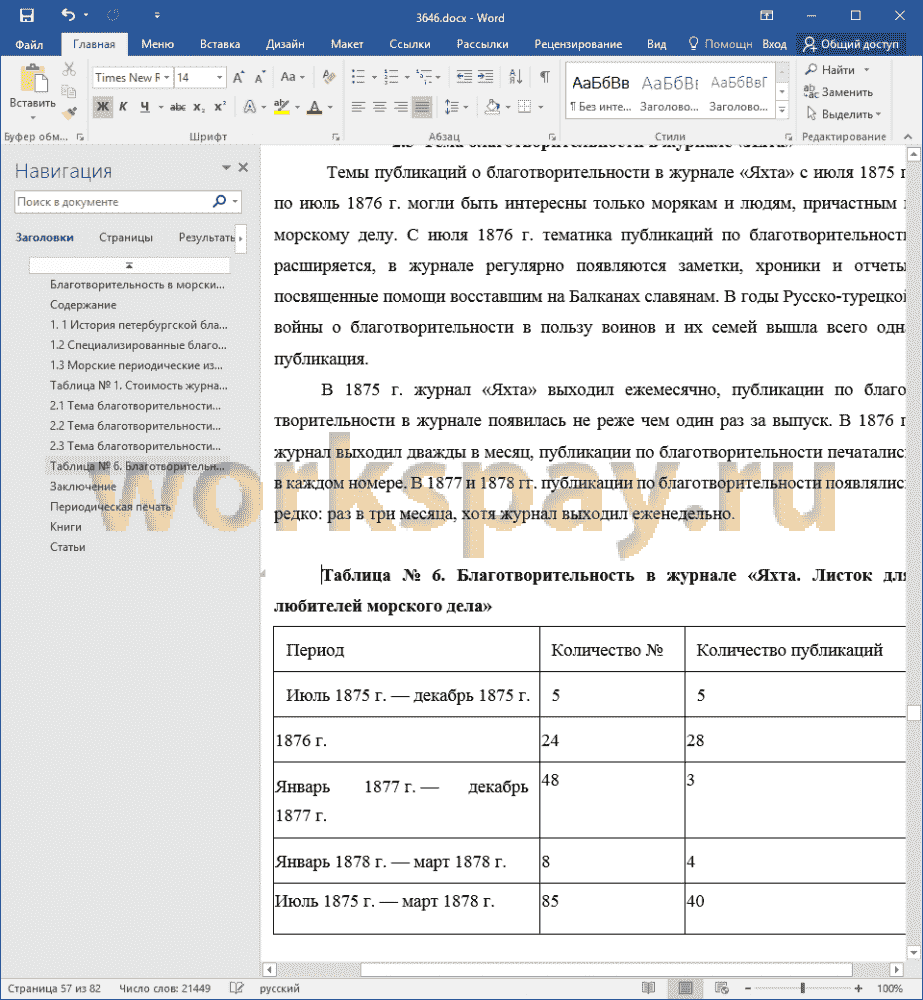
Task: Check spelling via status bar proofing icon
Action: 236,988
